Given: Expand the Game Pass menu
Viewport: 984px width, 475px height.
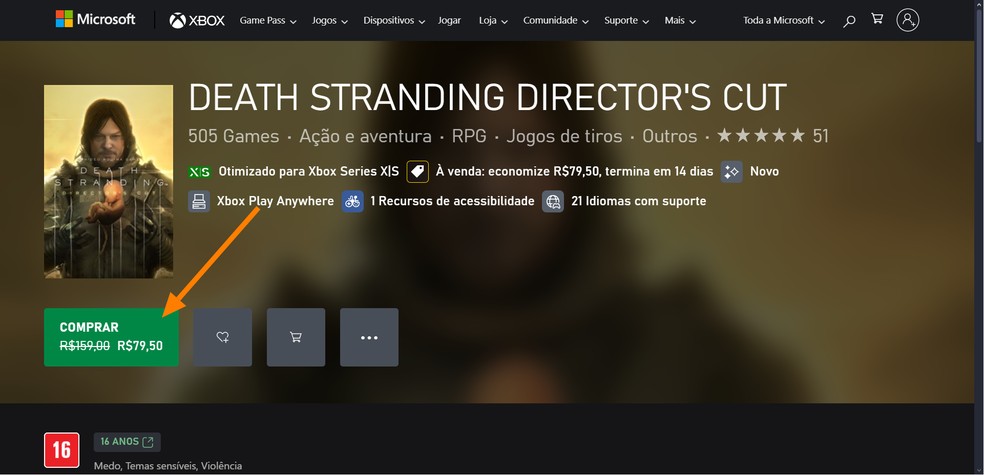Looking at the screenshot, I should [x=268, y=21].
